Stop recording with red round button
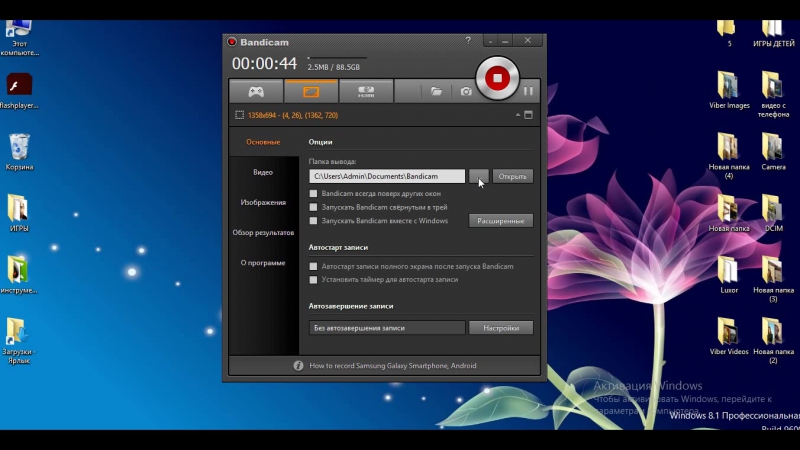The width and height of the screenshot is (800, 450). click(497, 78)
